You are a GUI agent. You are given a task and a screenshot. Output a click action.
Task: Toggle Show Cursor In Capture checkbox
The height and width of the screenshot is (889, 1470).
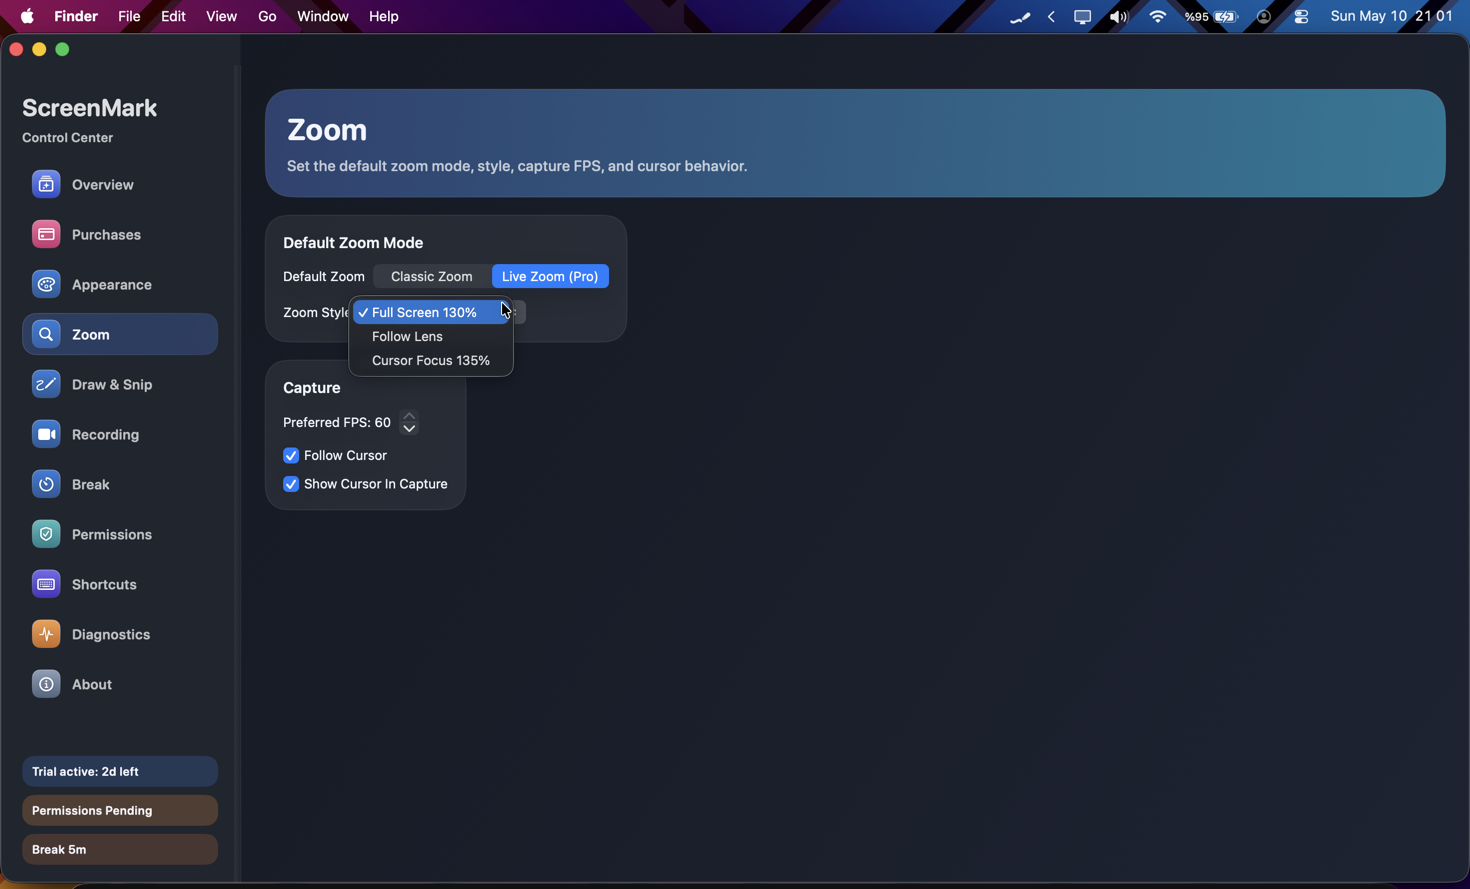coord(291,484)
